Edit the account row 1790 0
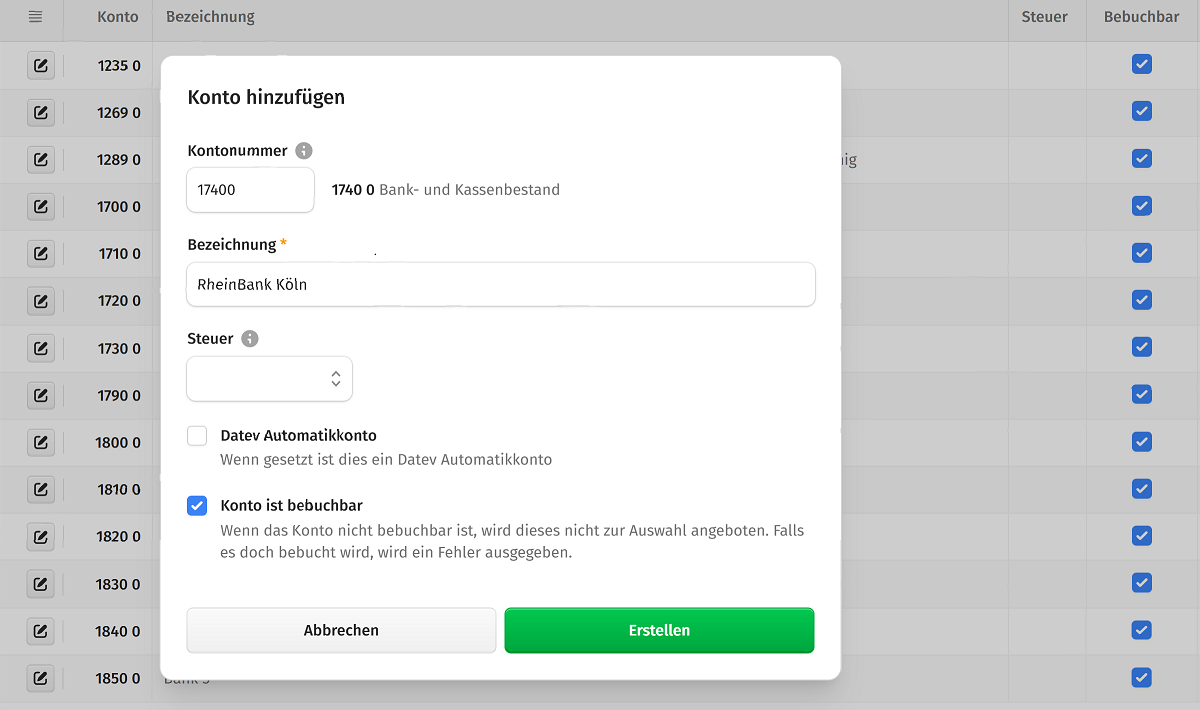The height and width of the screenshot is (710, 1200). [40, 395]
